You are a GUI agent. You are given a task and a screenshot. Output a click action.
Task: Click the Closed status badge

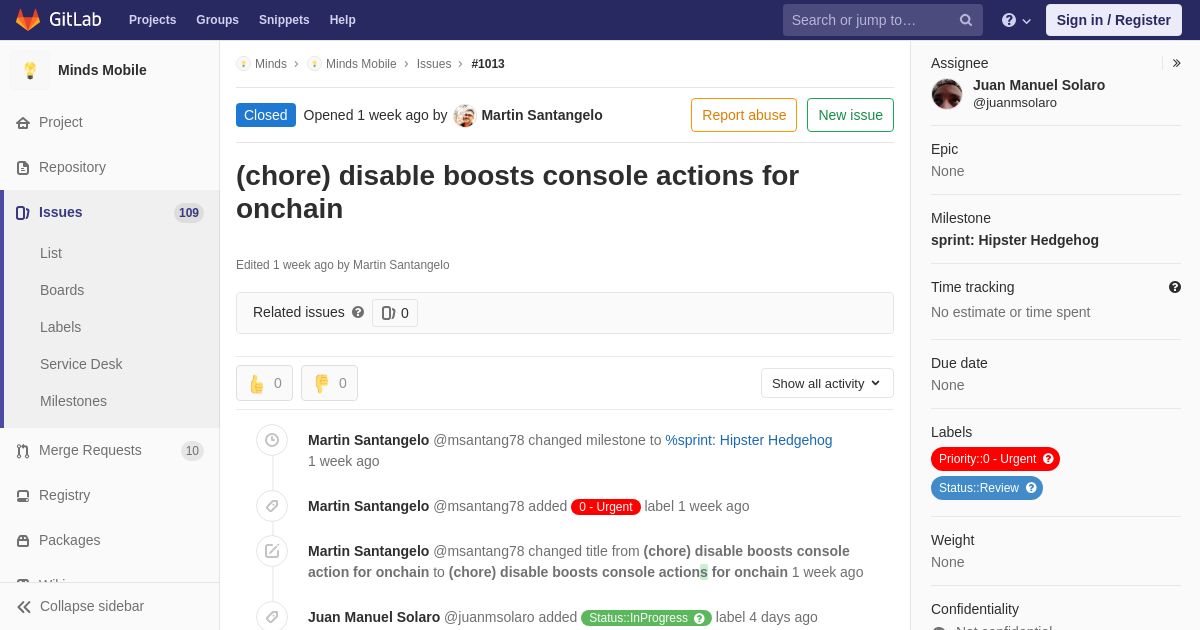(x=266, y=115)
